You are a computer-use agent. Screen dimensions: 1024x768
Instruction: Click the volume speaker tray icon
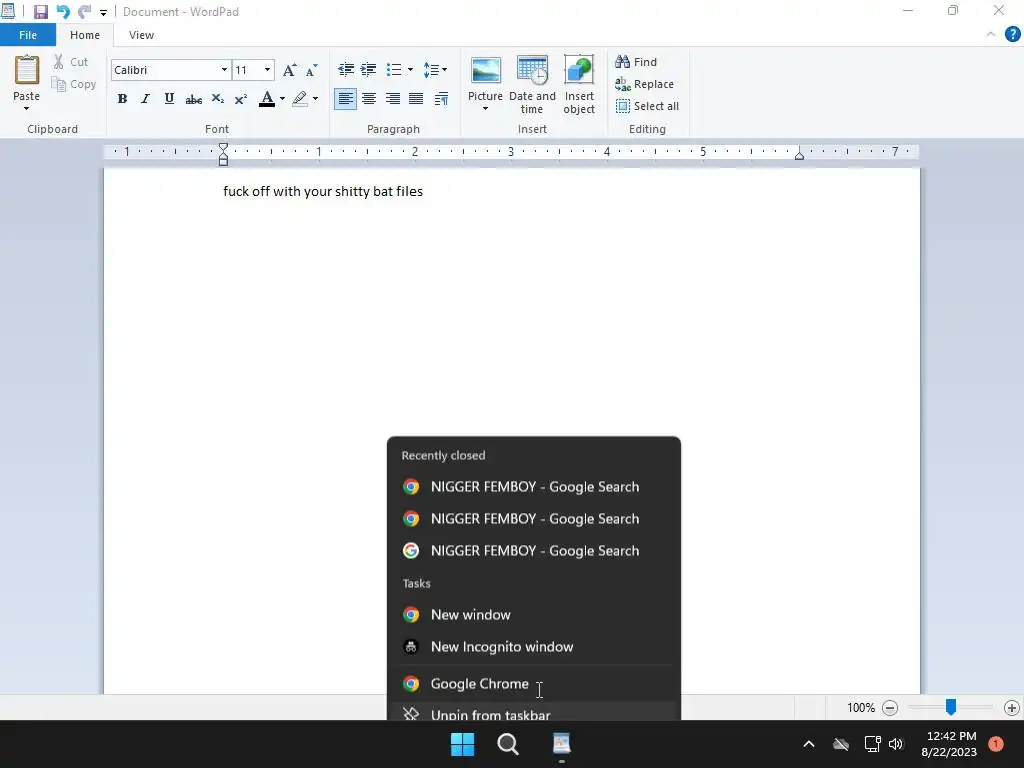896,744
